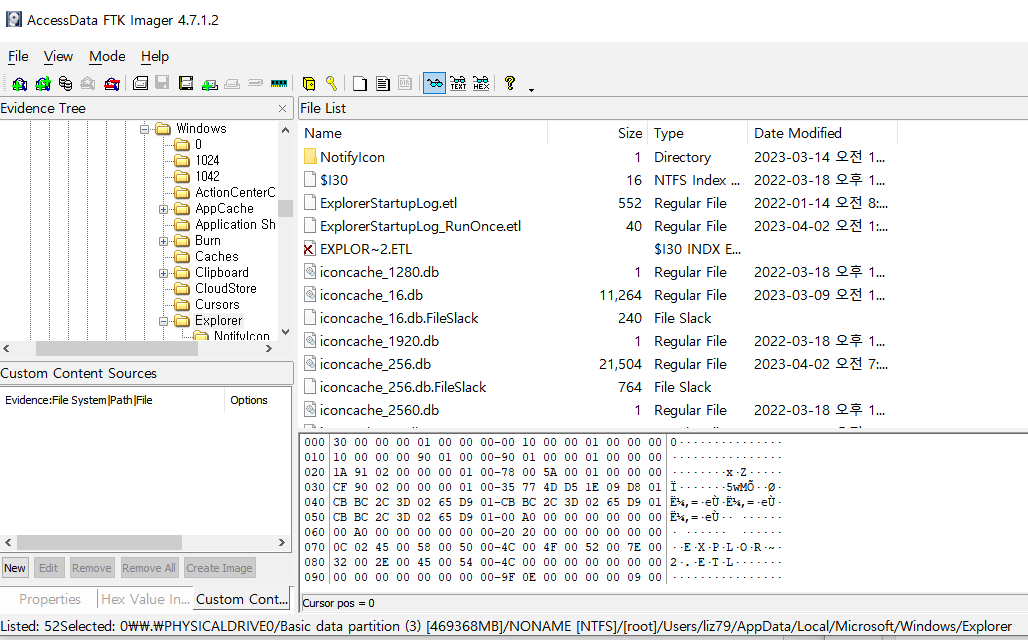Select the $I30 file entry
The height and width of the screenshot is (640, 1028).
(x=334, y=180)
